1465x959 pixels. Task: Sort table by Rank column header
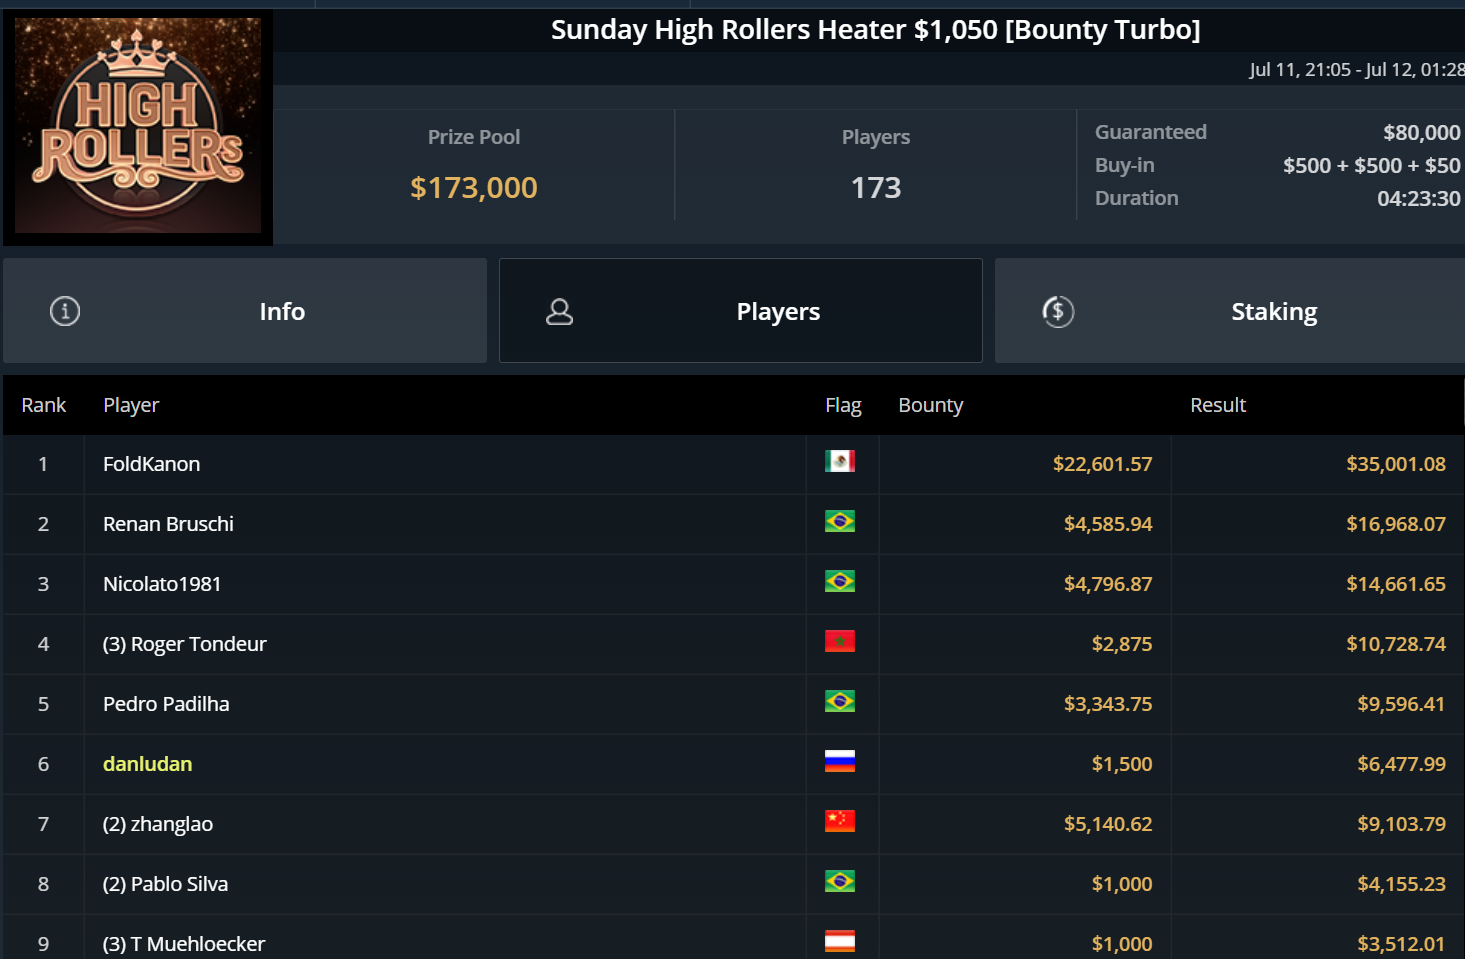pyautogui.click(x=44, y=405)
